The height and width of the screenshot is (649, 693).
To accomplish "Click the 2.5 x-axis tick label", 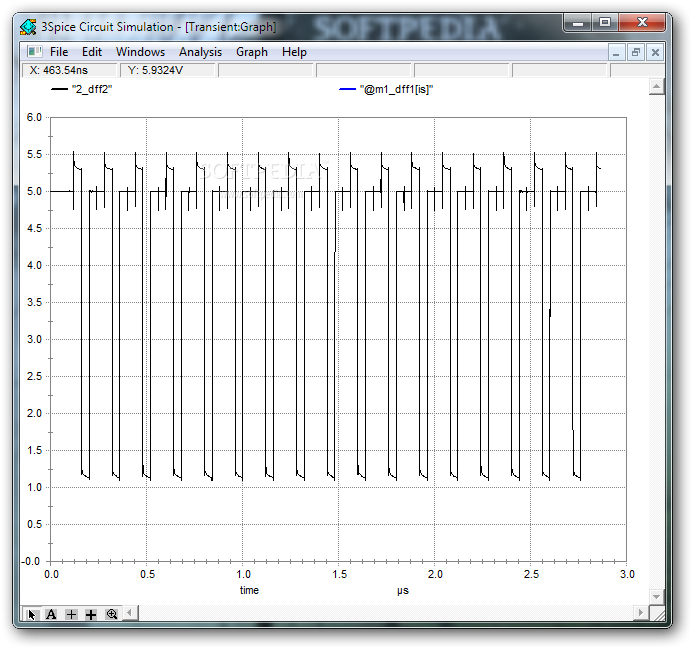I will (531, 574).
